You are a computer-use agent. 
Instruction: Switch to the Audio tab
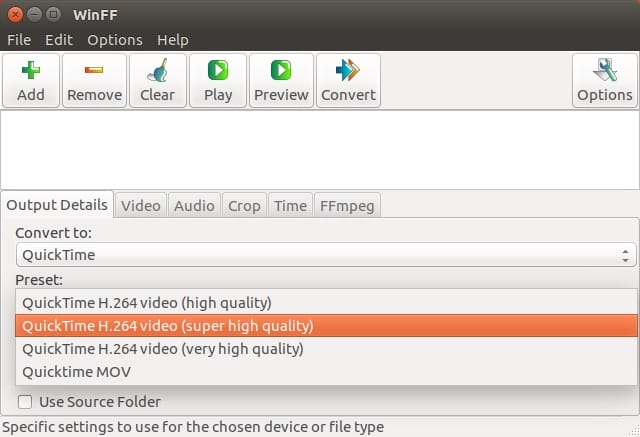194,206
